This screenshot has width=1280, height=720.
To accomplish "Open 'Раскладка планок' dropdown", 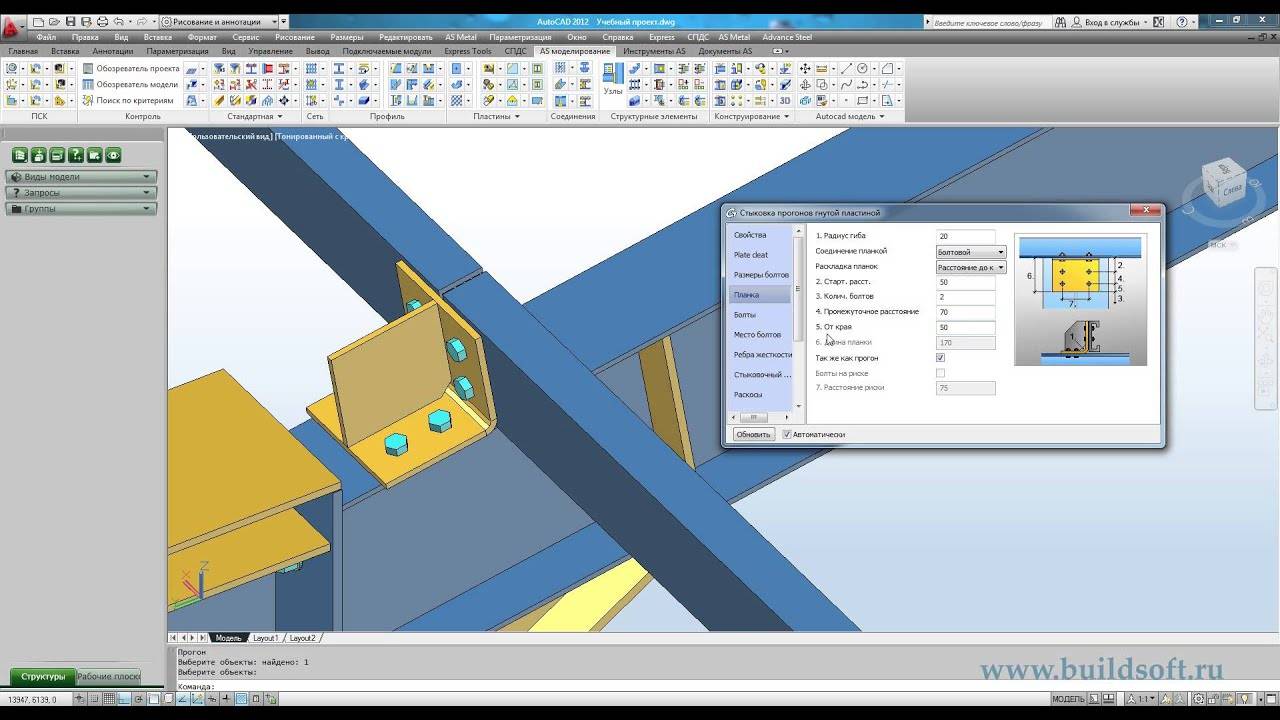I will 970,267.
